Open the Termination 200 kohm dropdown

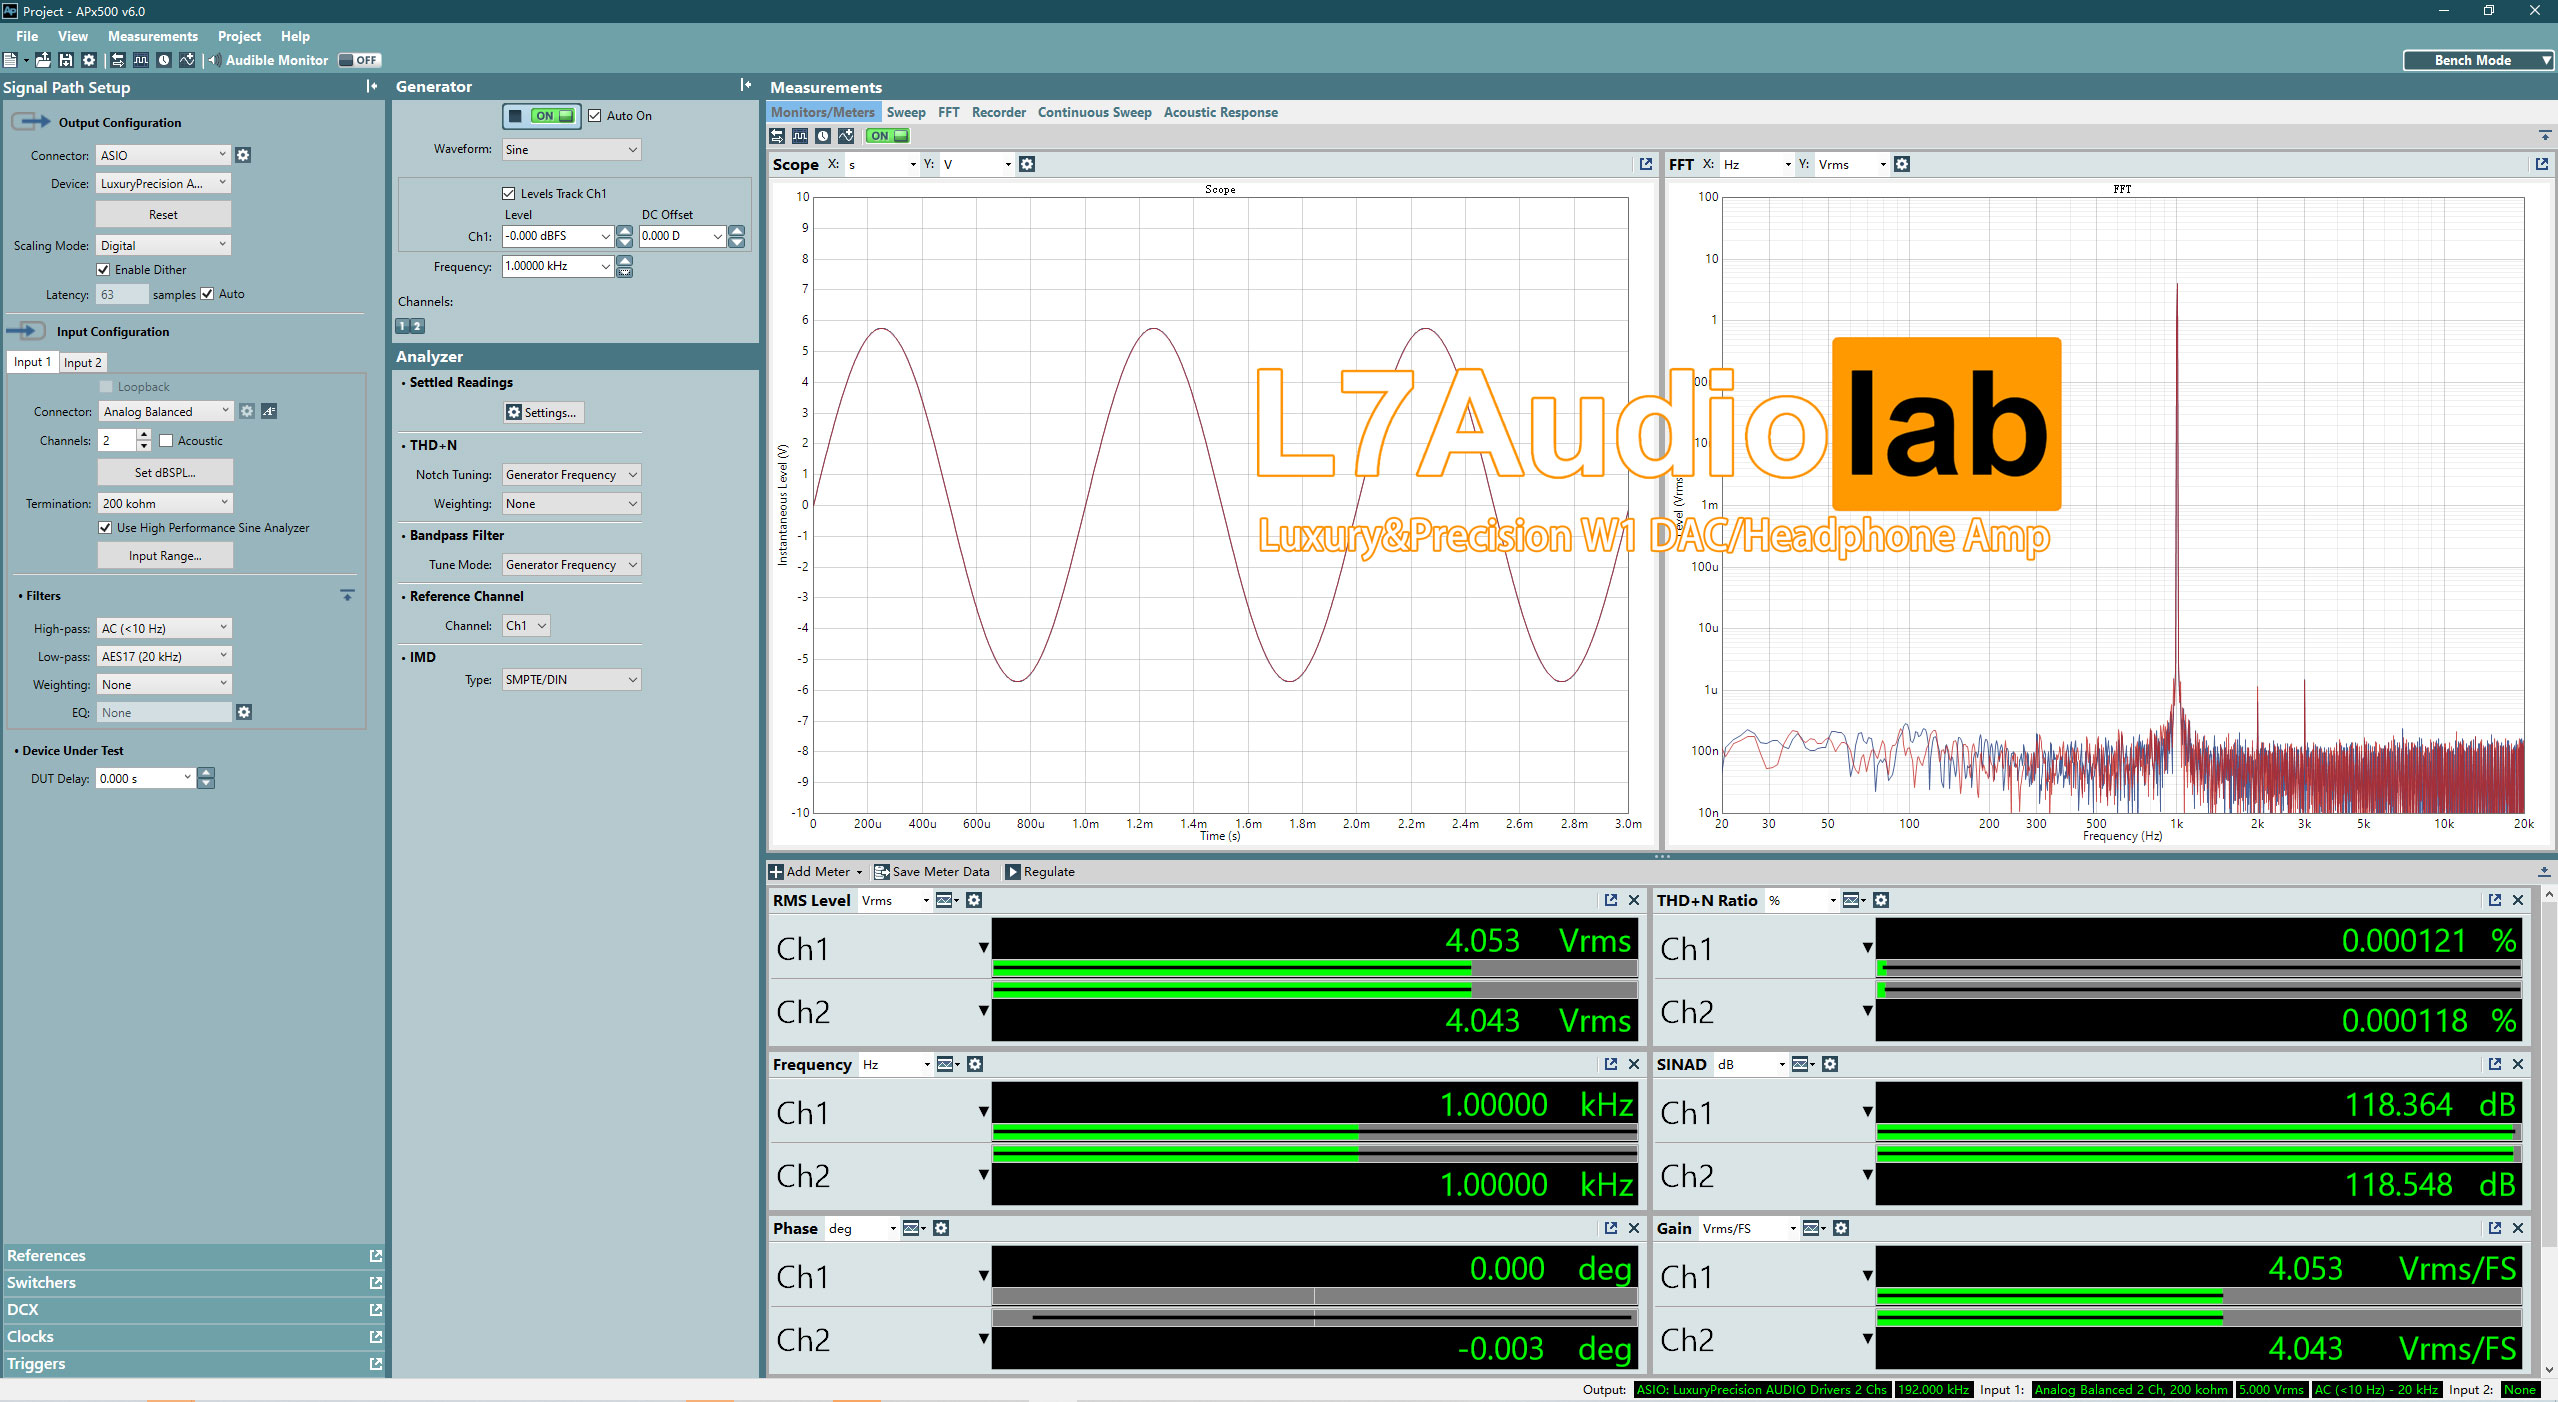(166, 503)
